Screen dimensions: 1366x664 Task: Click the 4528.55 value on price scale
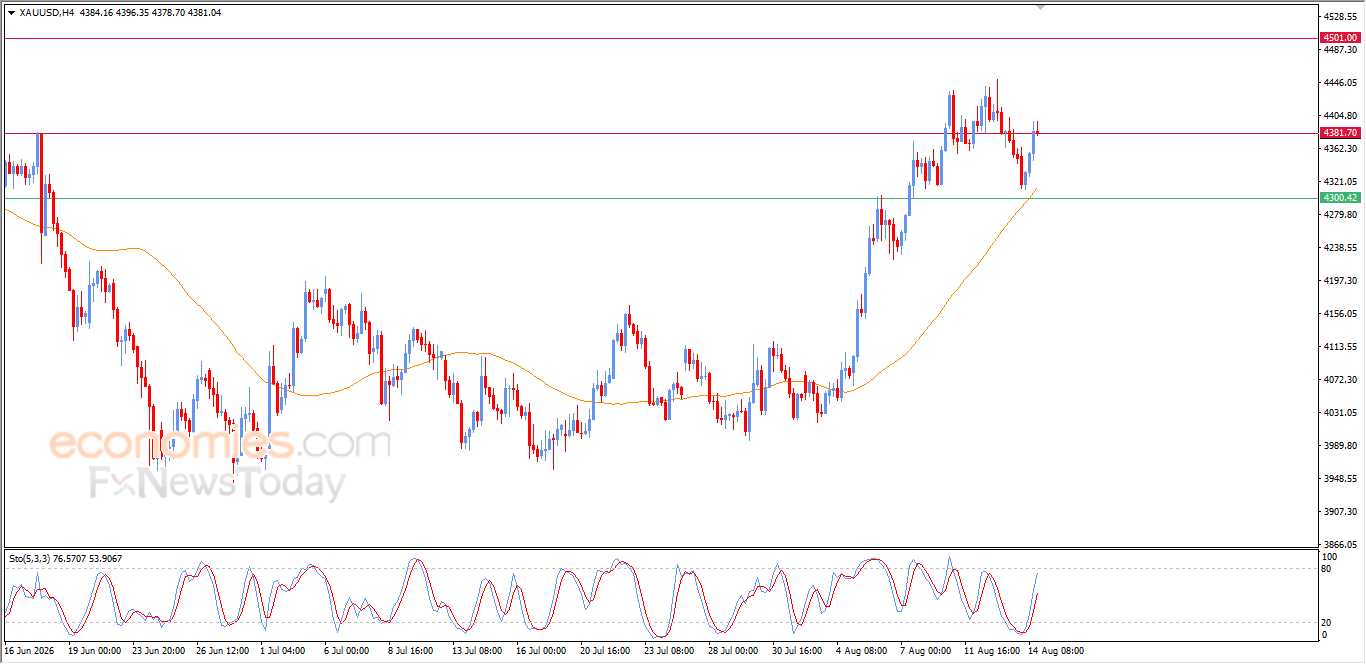coord(1340,17)
